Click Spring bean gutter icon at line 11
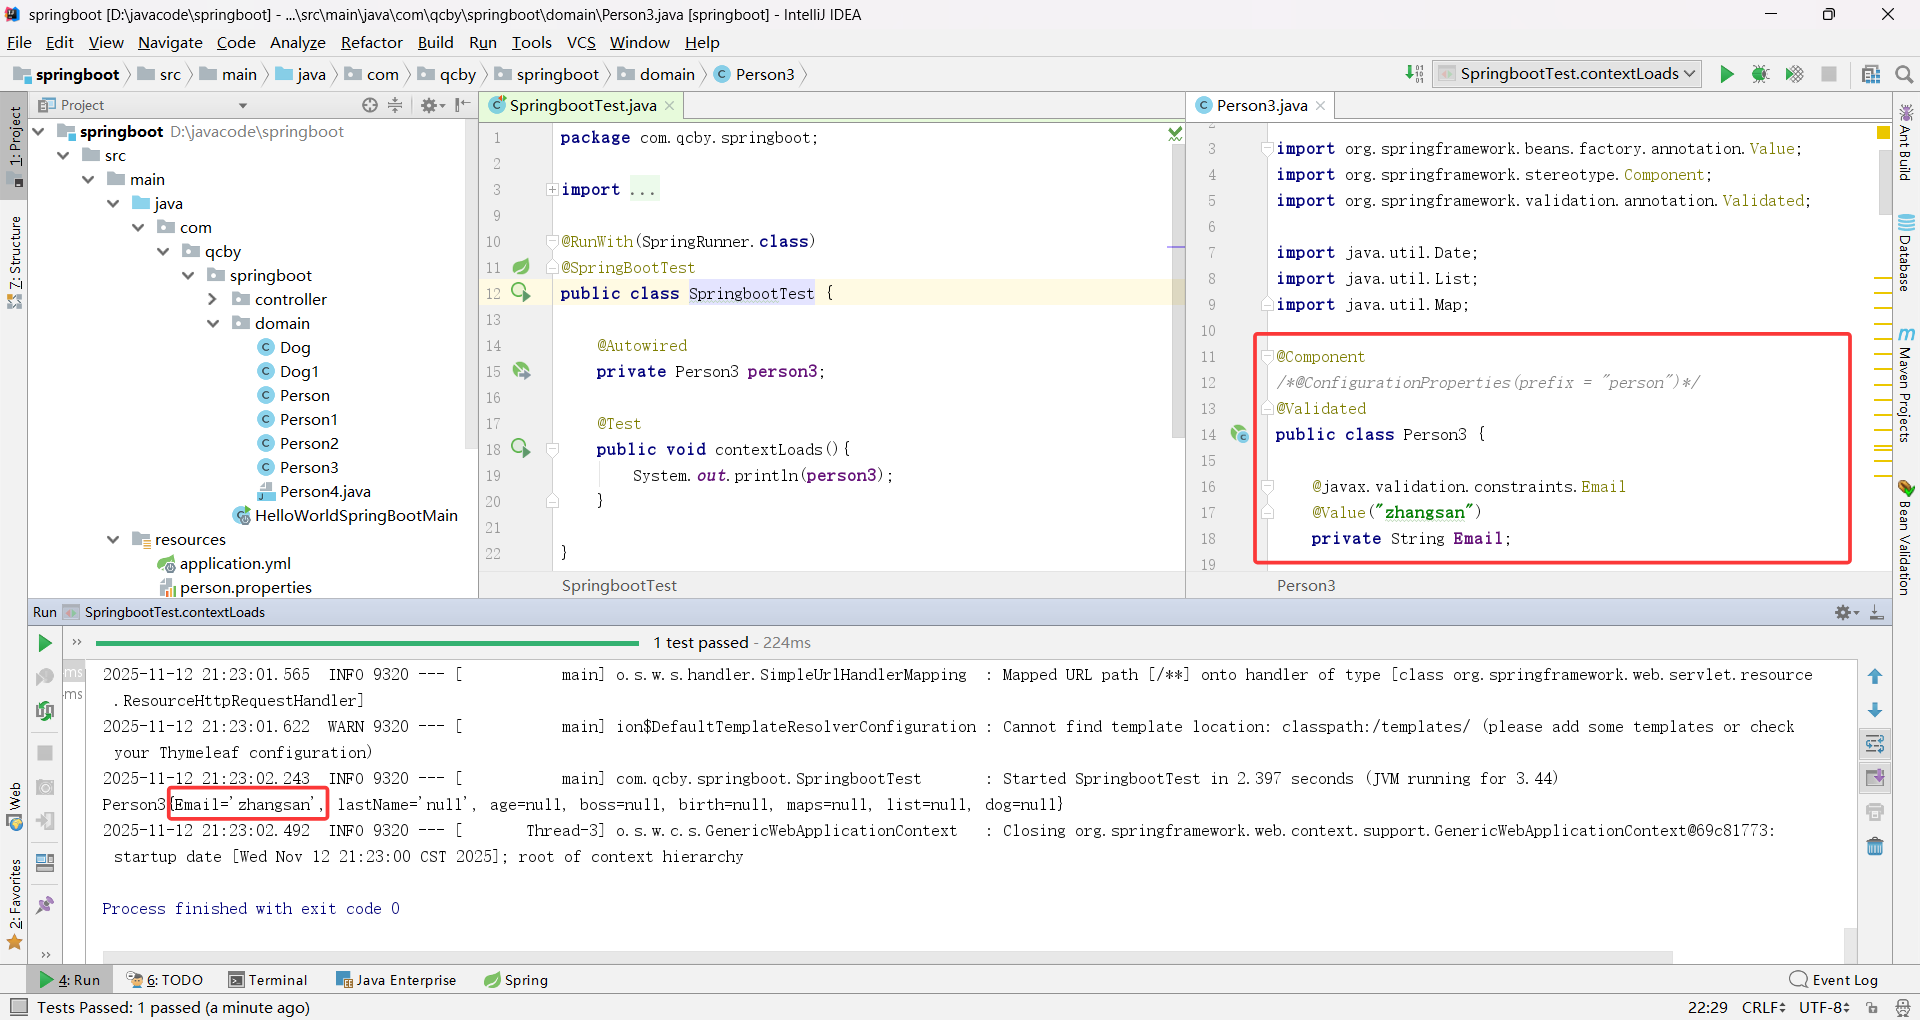1920x1020 pixels. click(x=521, y=267)
